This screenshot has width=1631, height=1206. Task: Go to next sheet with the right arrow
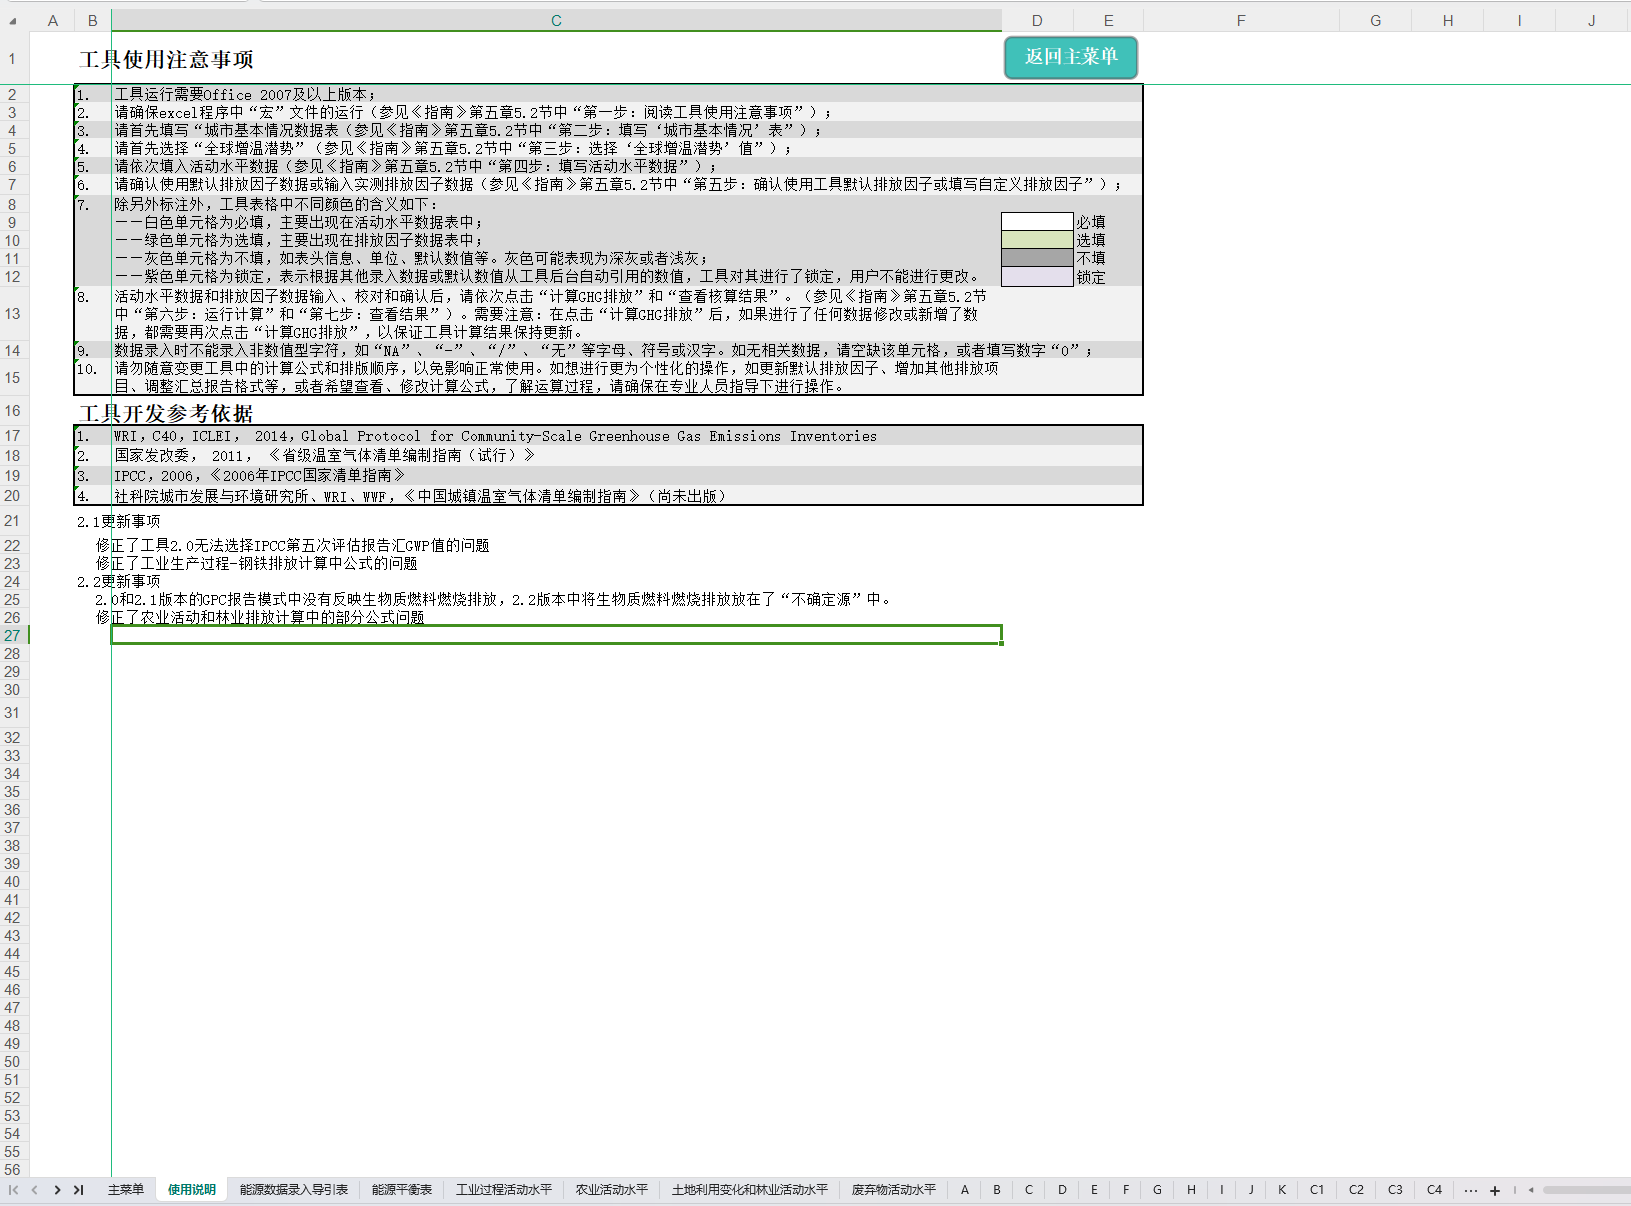click(57, 1190)
